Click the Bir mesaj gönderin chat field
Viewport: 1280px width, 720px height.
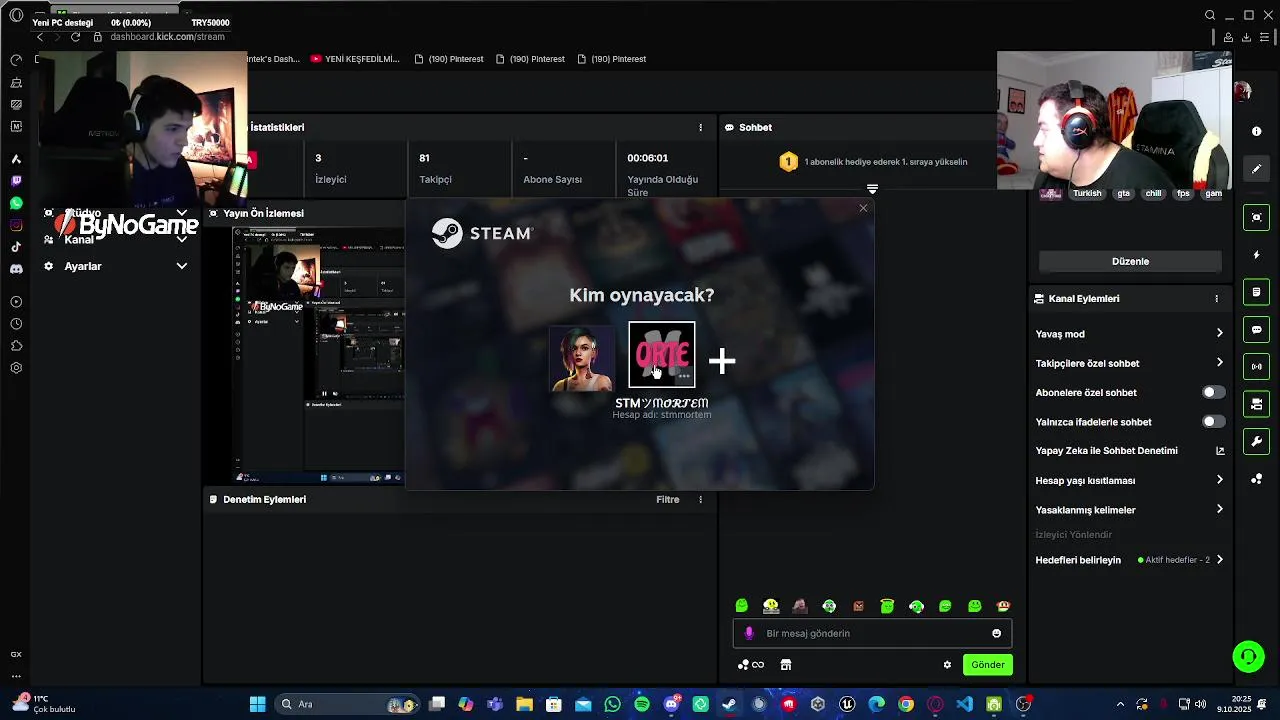(x=873, y=633)
